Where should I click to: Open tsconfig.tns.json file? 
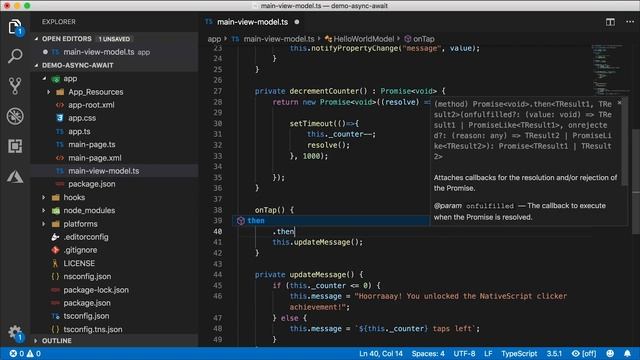tap(114, 329)
